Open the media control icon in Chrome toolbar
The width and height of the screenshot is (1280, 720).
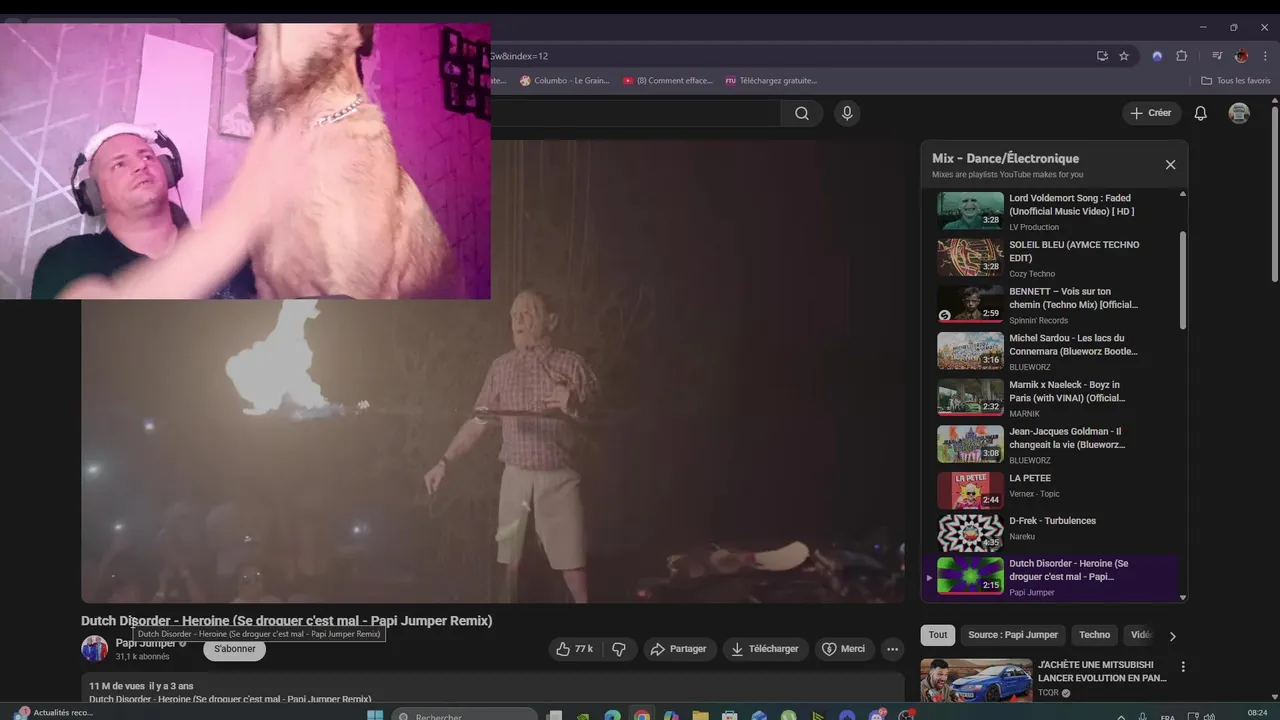1217,56
